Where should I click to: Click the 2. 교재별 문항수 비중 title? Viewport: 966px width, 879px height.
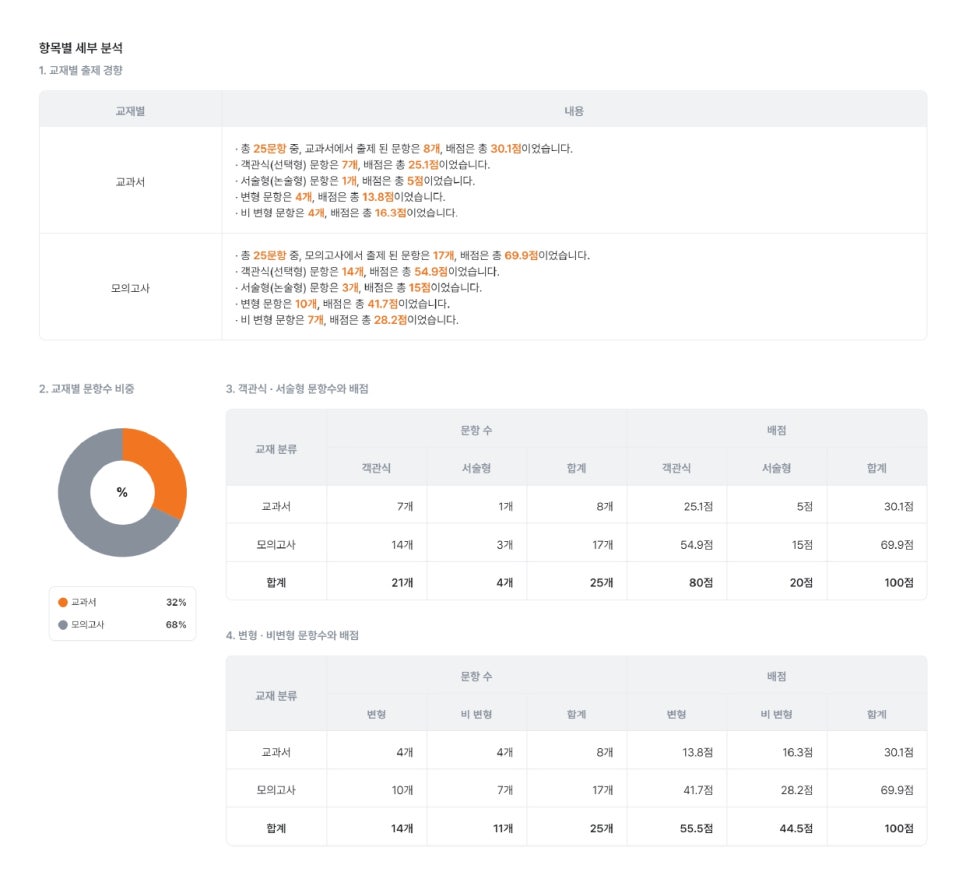pyautogui.click(x=86, y=389)
